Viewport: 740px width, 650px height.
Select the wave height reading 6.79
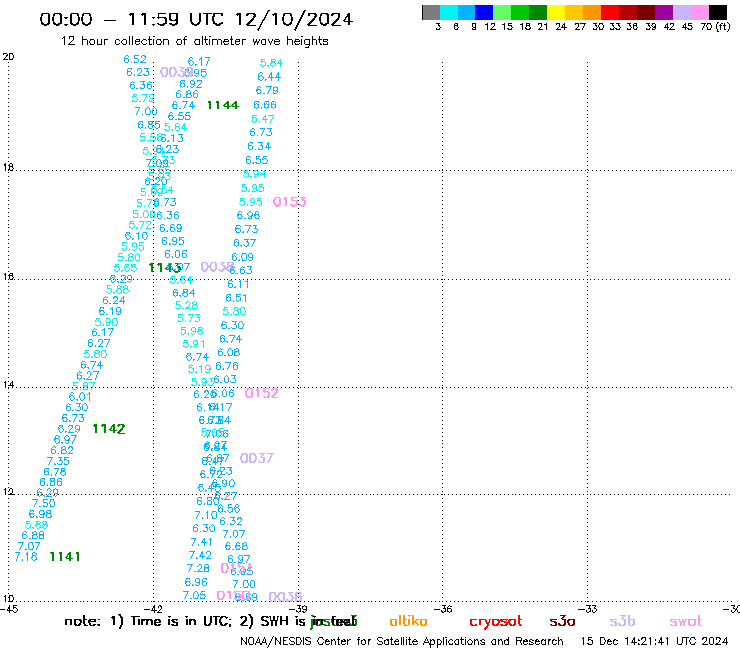coord(267,90)
